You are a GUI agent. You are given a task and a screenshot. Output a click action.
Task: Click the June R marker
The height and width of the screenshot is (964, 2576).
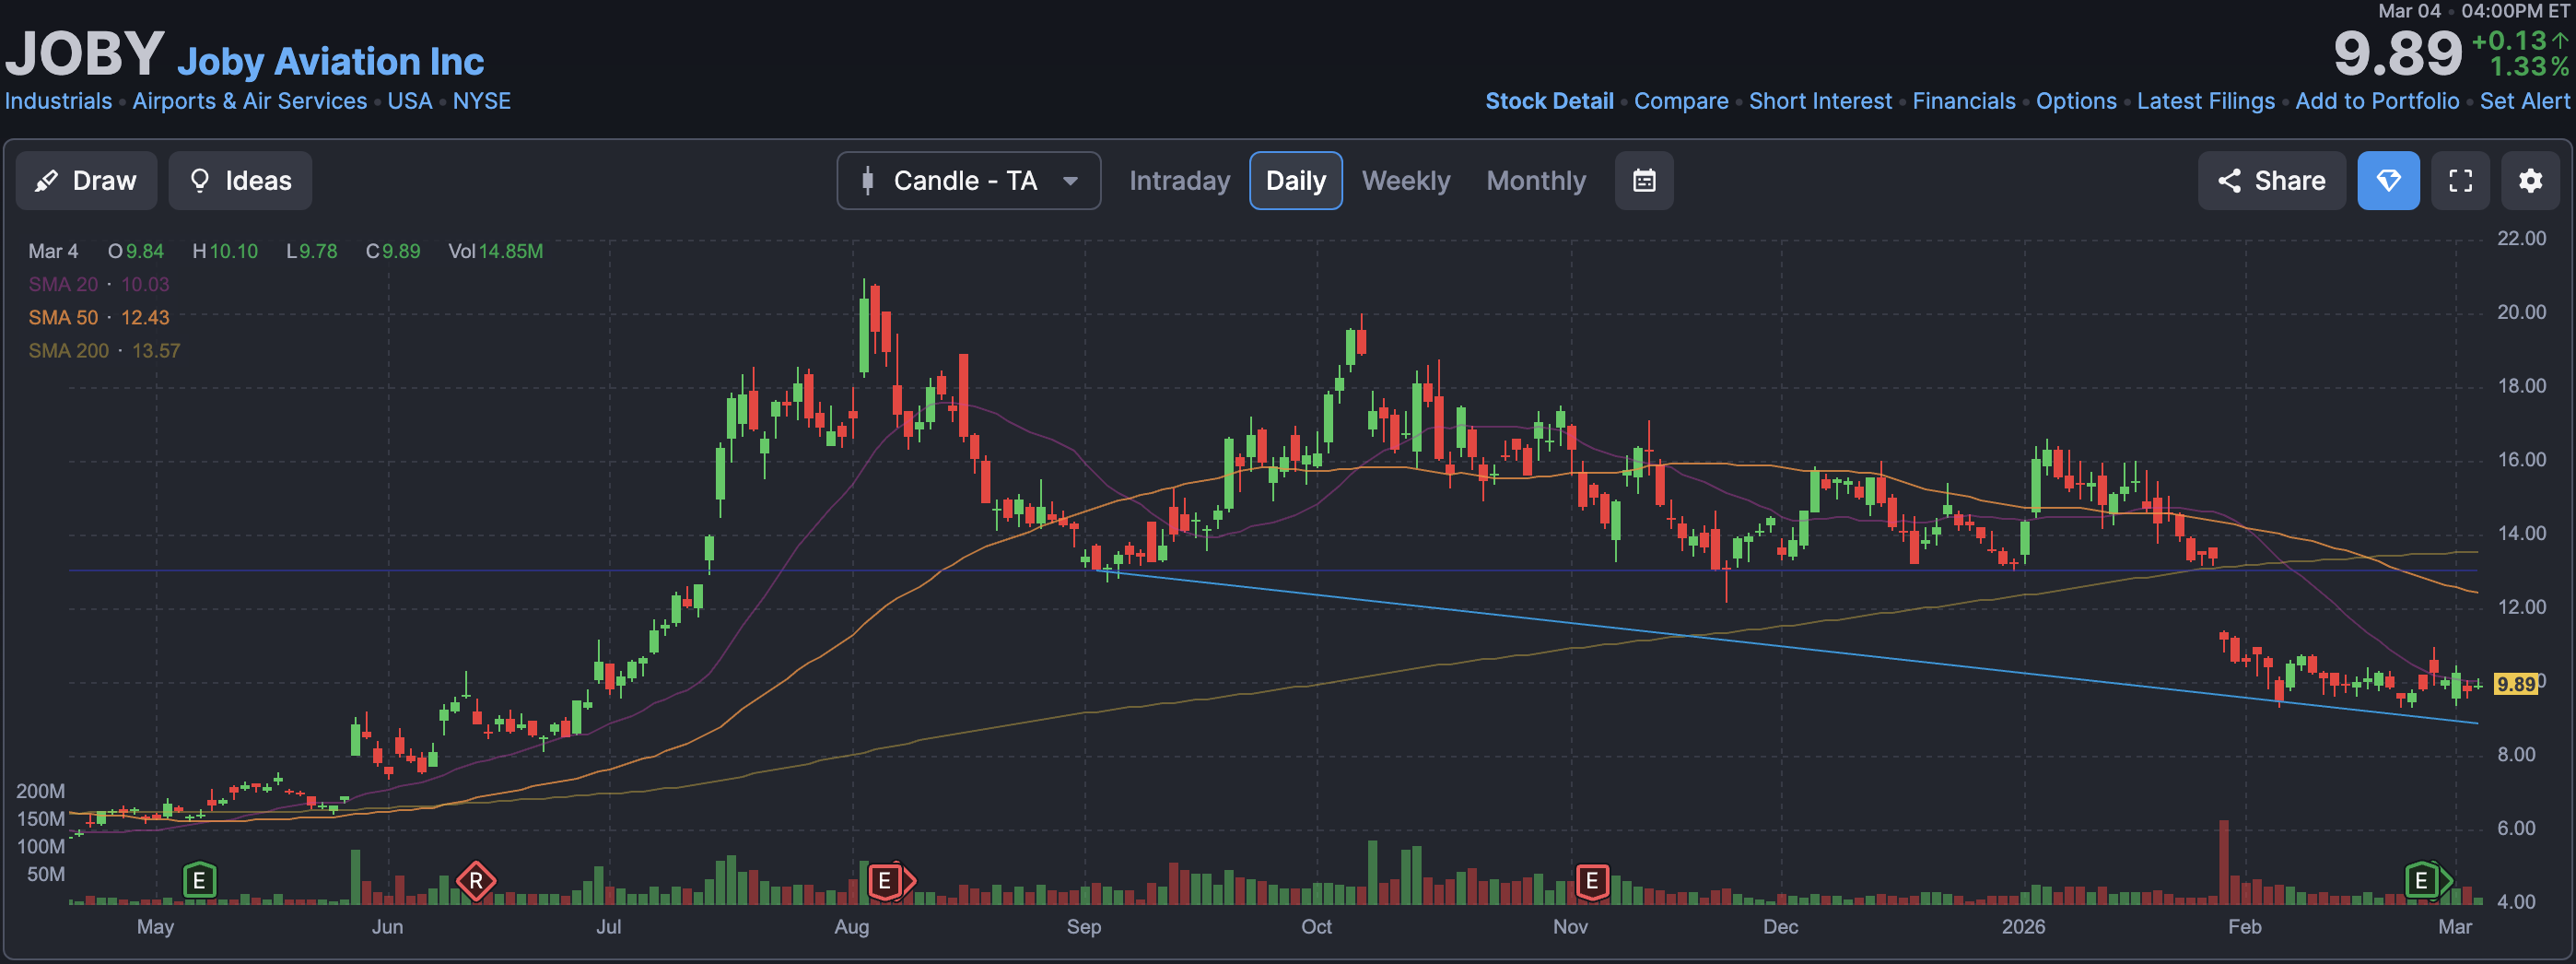[476, 881]
